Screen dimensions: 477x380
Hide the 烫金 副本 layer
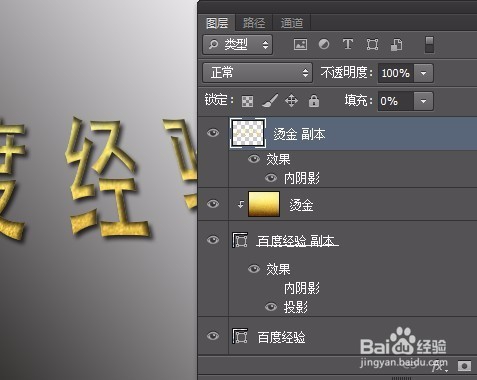click(x=213, y=133)
